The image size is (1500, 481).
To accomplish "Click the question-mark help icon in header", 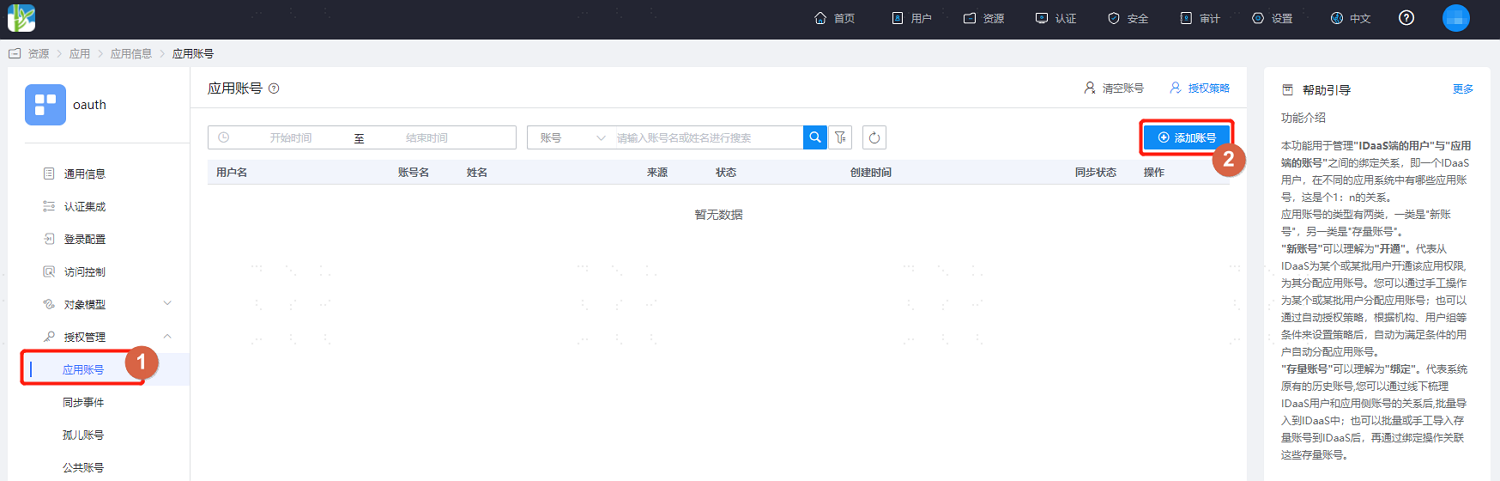I will (1406, 18).
